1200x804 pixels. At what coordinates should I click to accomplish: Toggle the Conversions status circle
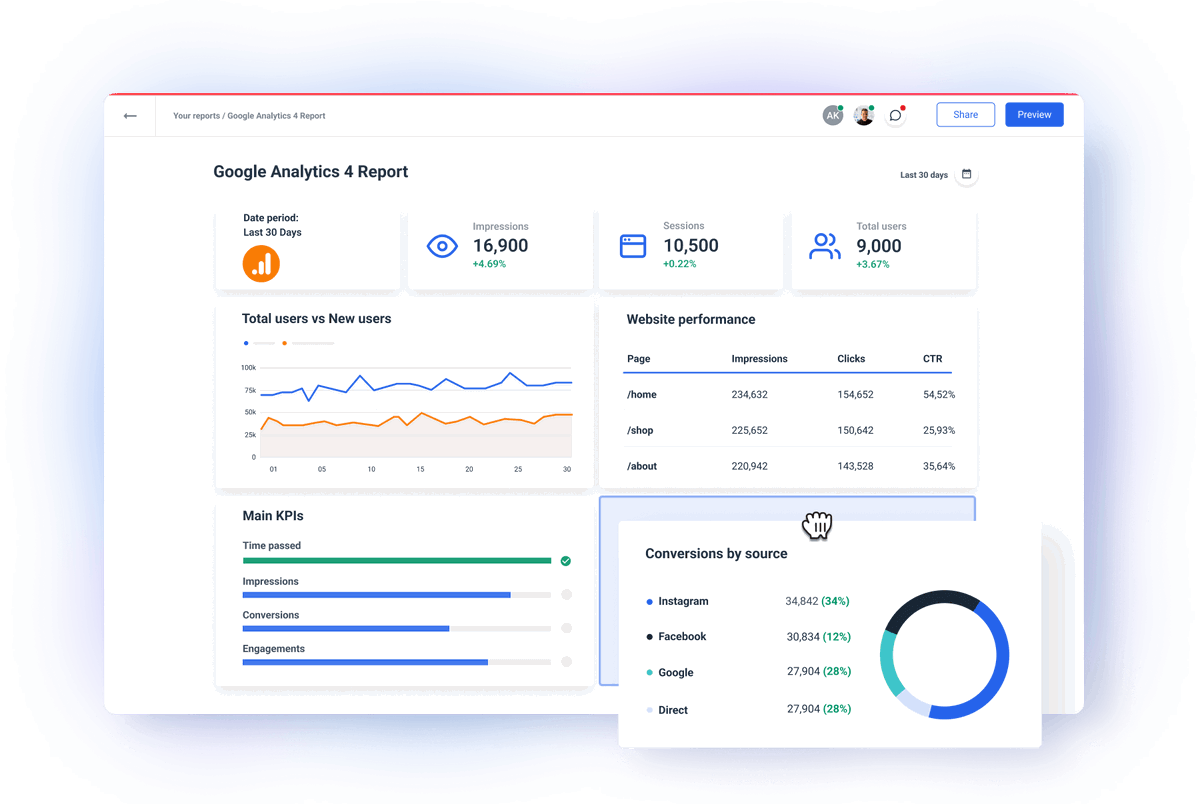(565, 628)
